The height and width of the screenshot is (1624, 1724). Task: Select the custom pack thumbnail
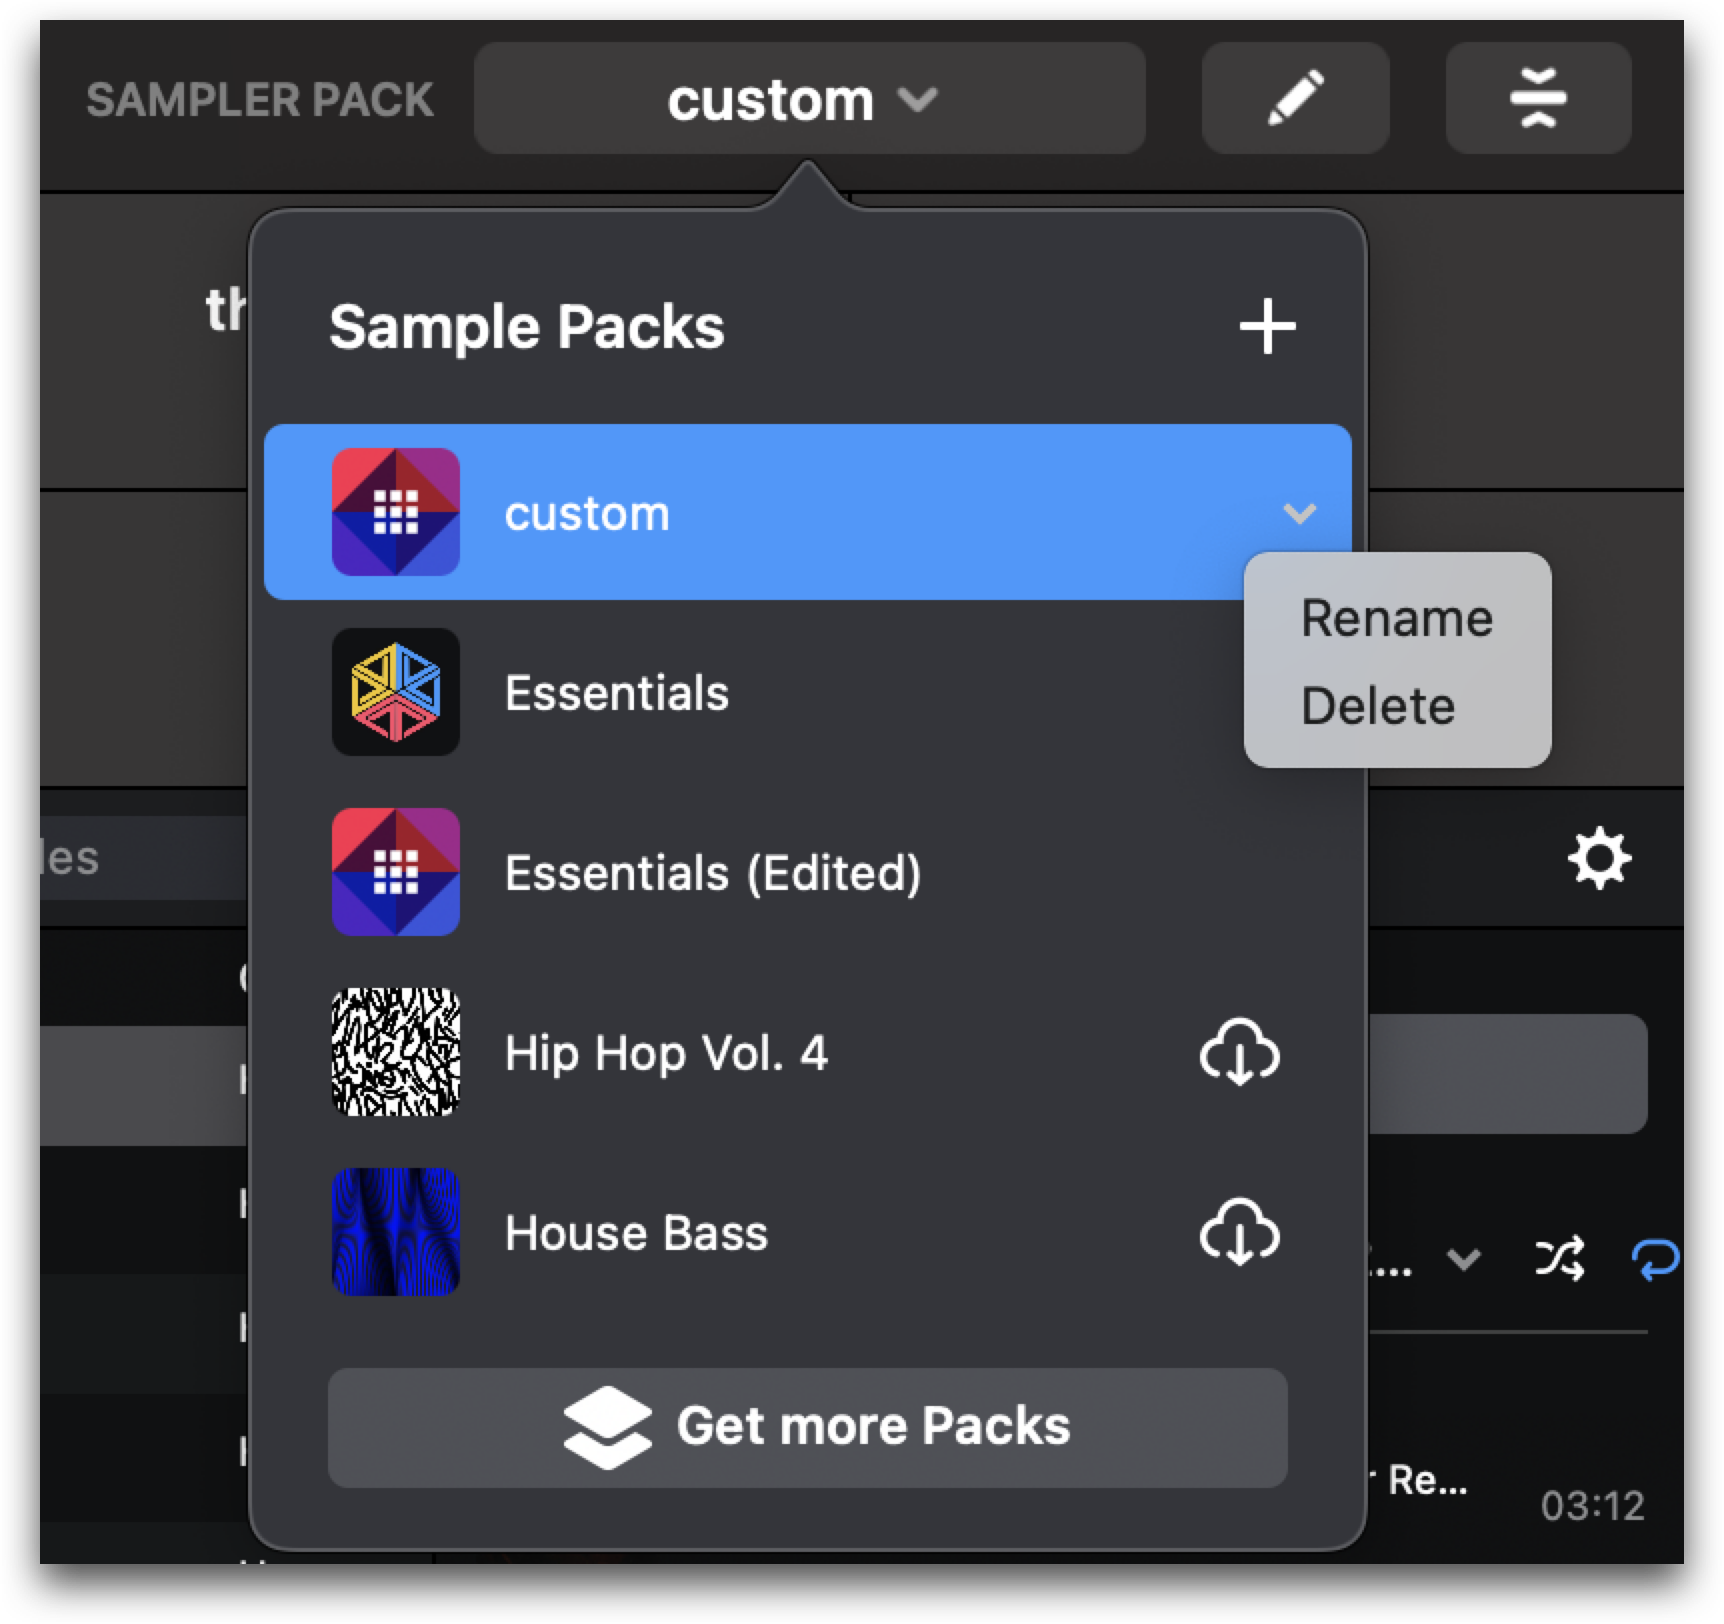[396, 512]
